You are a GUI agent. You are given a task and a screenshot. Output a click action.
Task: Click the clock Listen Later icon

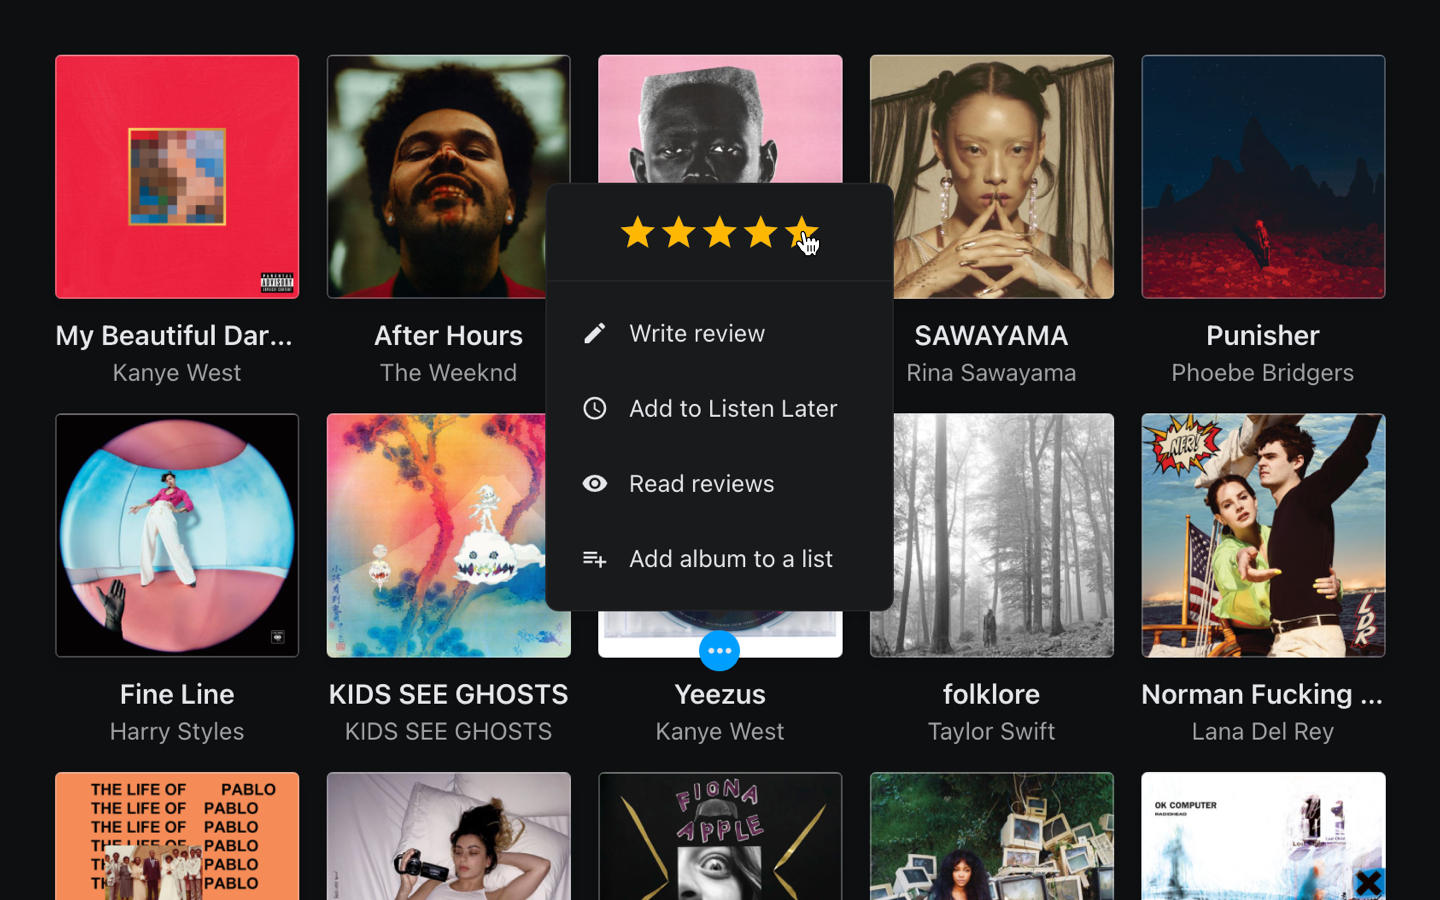tap(595, 408)
